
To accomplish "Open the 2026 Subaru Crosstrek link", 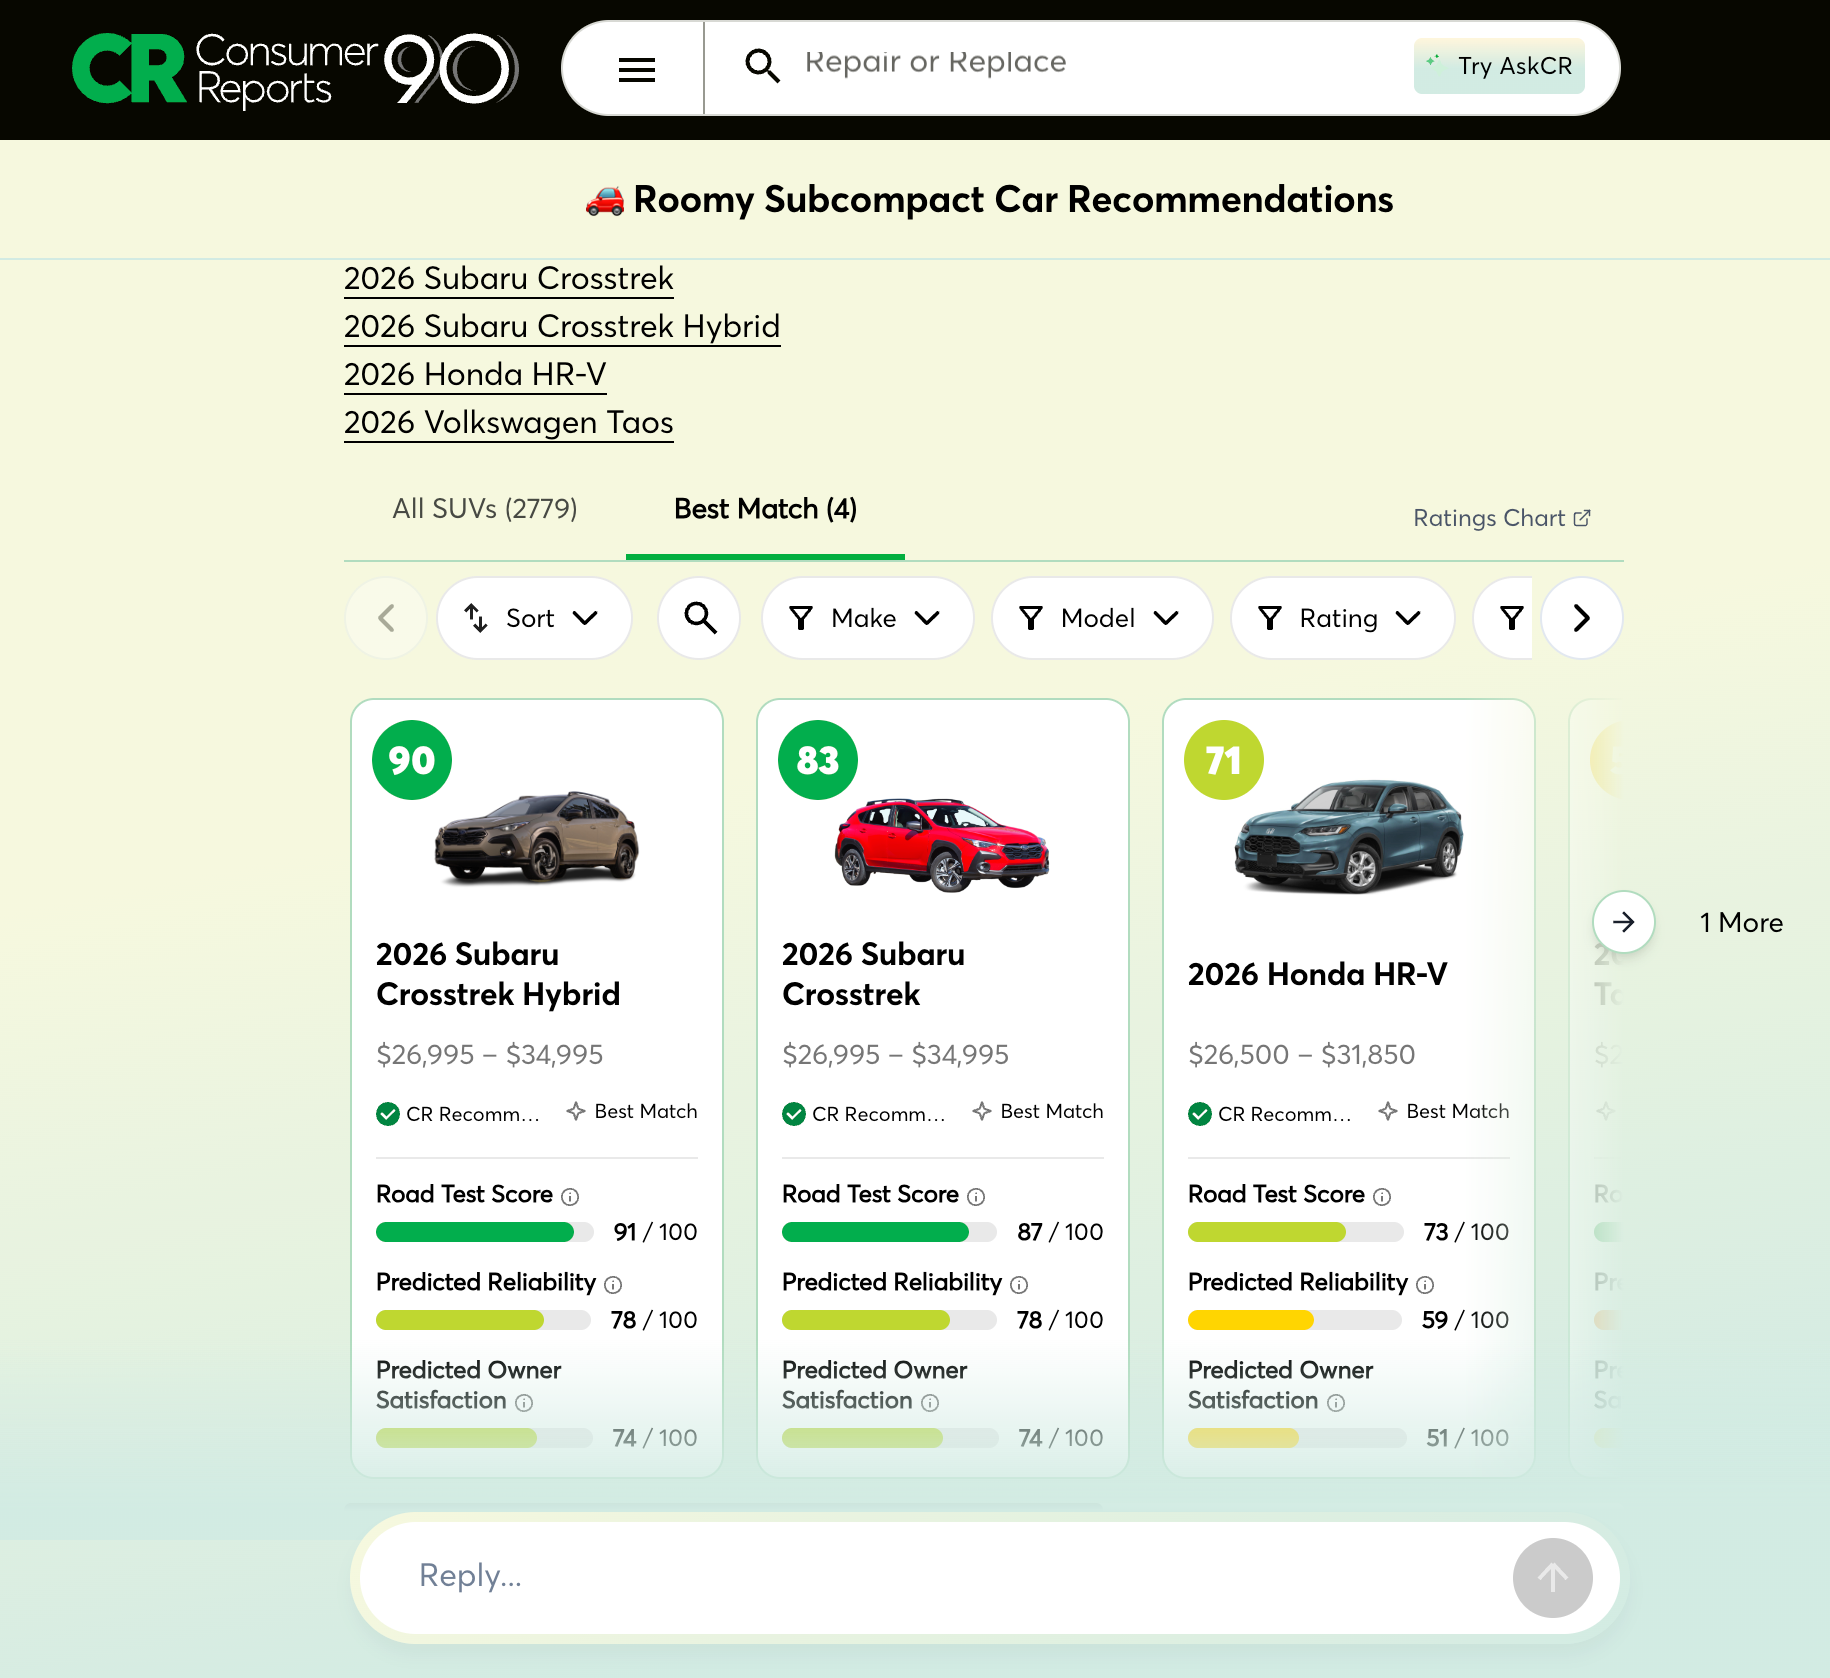I will [x=508, y=278].
